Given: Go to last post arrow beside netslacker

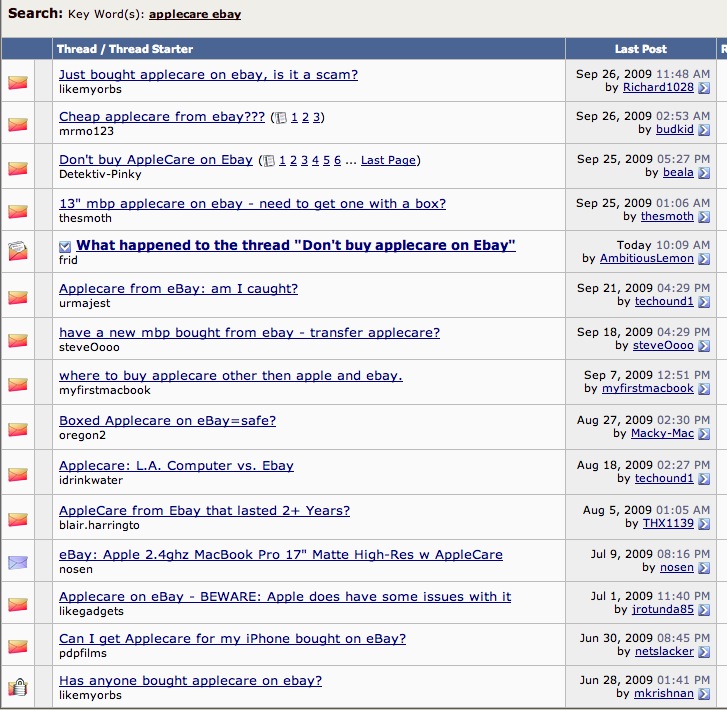Looking at the screenshot, I should click(704, 652).
